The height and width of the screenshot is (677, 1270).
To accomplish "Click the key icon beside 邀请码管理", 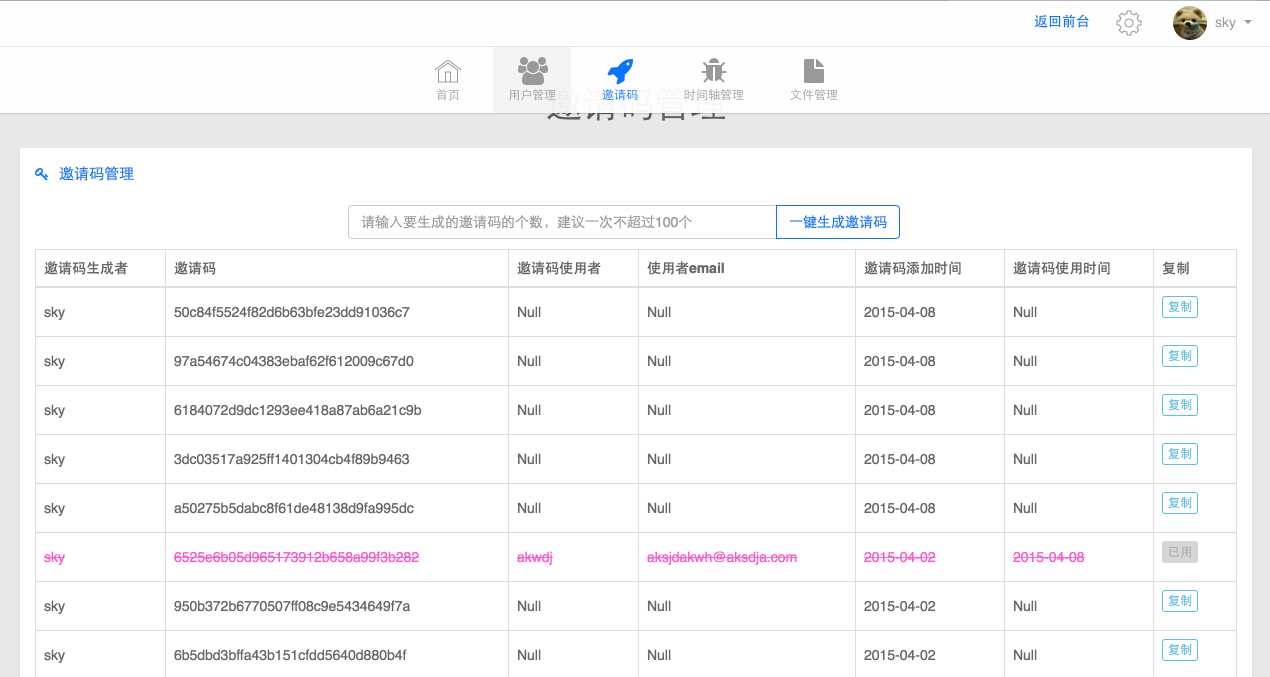I will tap(42, 174).
